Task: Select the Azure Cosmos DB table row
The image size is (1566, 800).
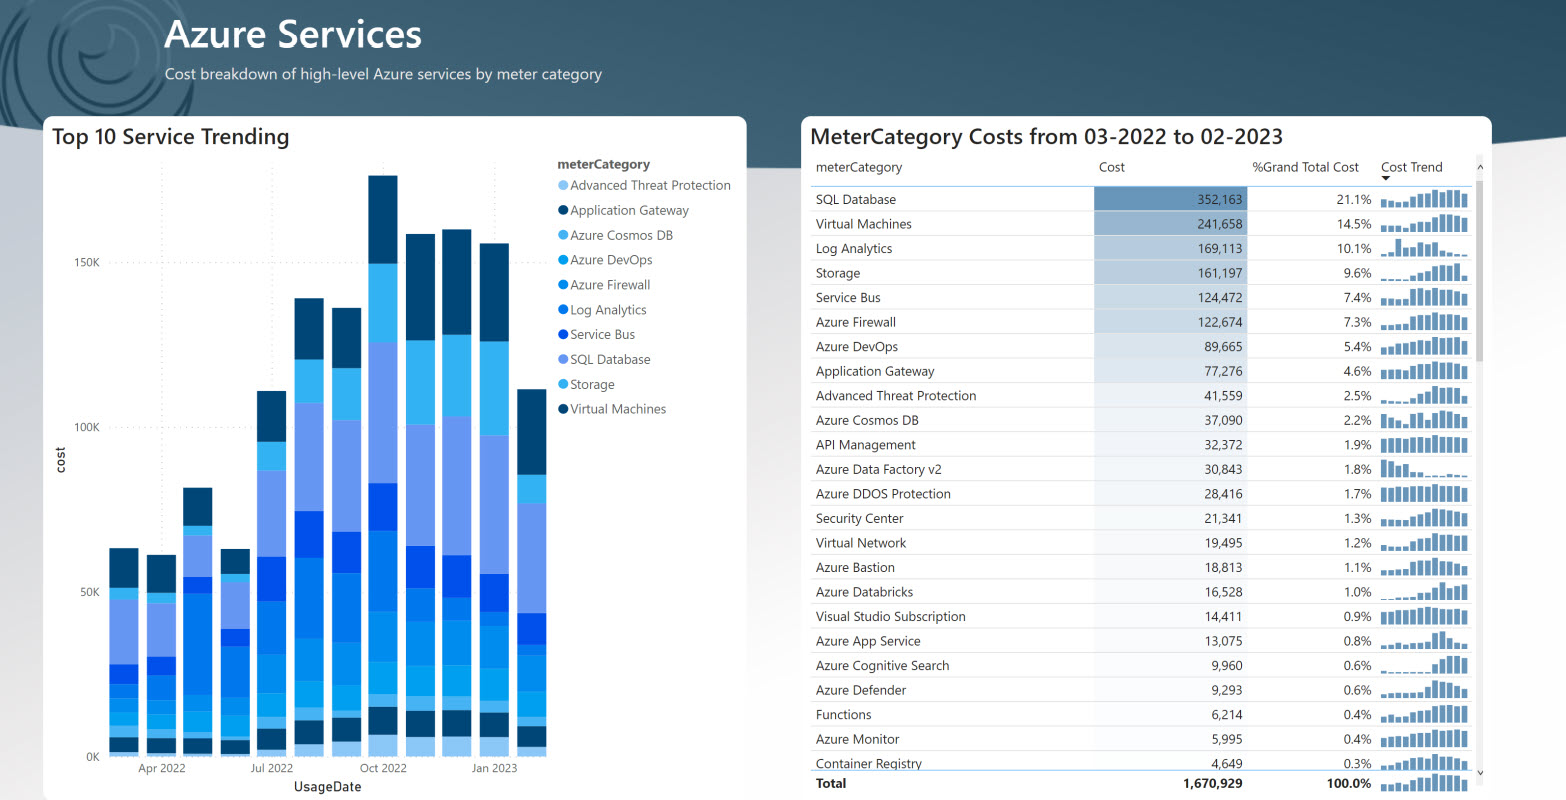Action: point(1141,421)
